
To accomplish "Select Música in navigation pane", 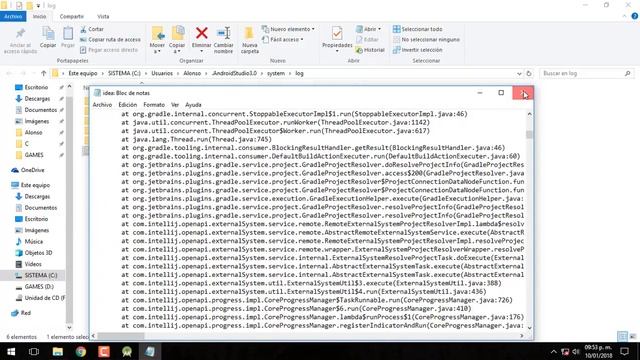I will pos(33,242).
